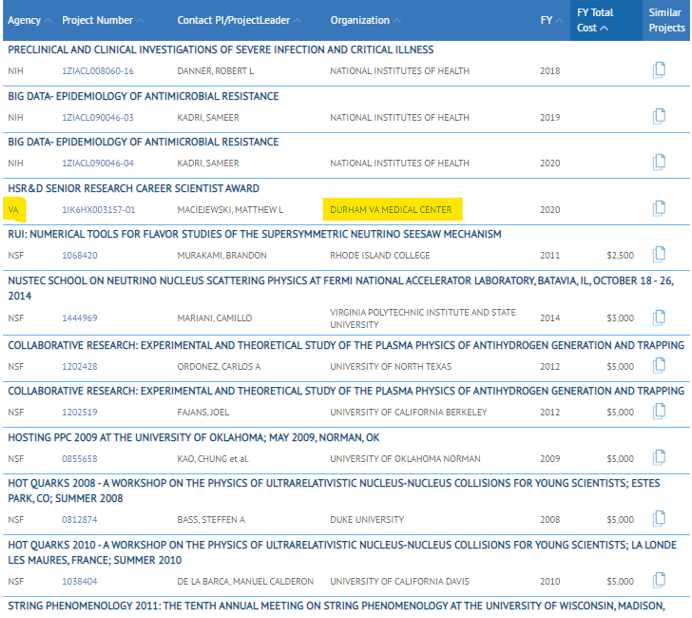692x618 pixels.
Task: Open 2019 Big Data Epidemiology project title
Action: pos(143,96)
